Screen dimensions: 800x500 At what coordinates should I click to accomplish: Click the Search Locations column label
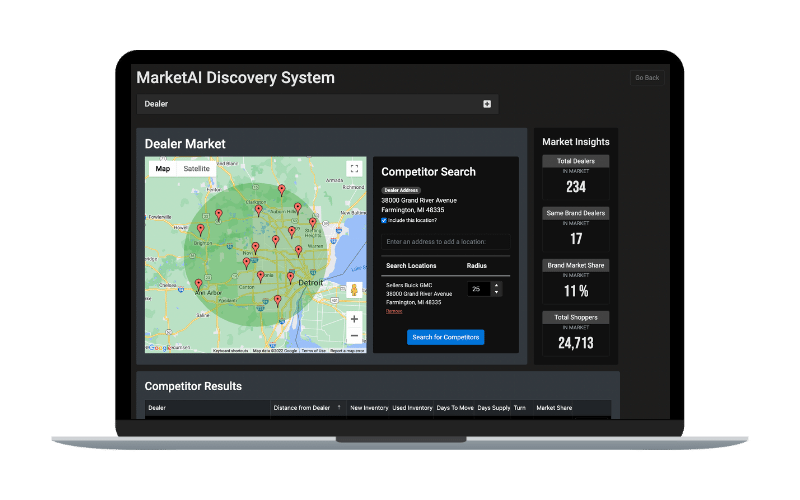pyautogui.click(x=411, y=266)
